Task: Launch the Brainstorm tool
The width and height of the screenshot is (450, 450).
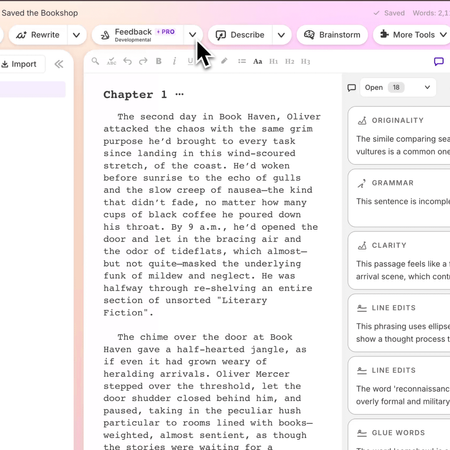Action: pyautogui.click(x=332, y=35)
